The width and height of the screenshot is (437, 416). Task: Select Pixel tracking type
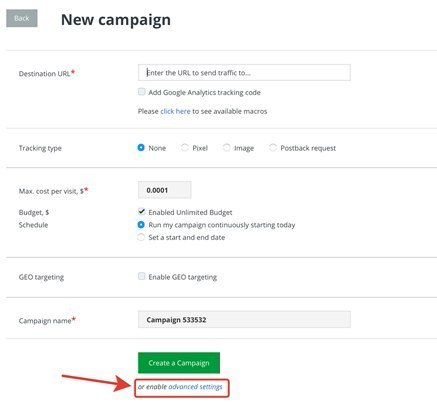185,147
